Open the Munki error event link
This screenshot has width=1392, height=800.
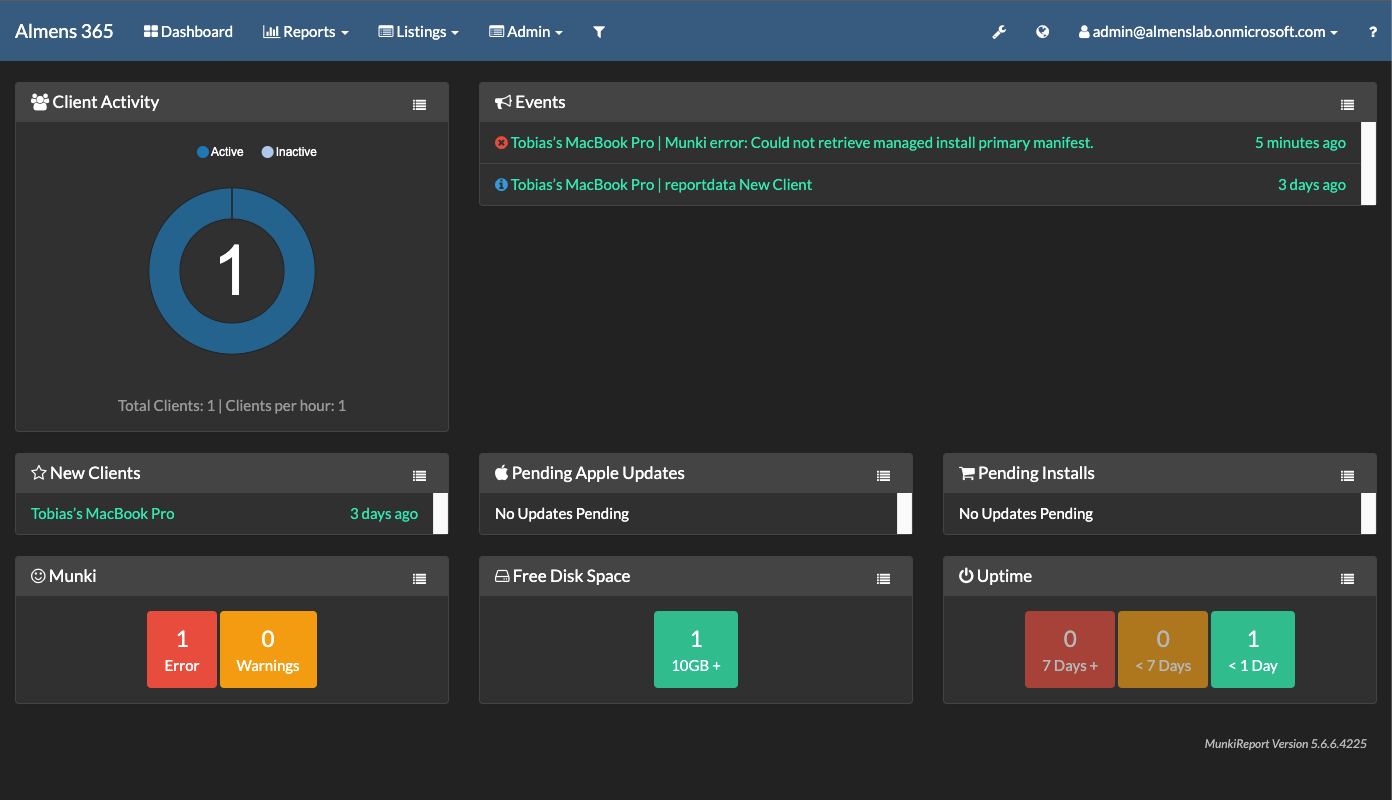[801, 143]
